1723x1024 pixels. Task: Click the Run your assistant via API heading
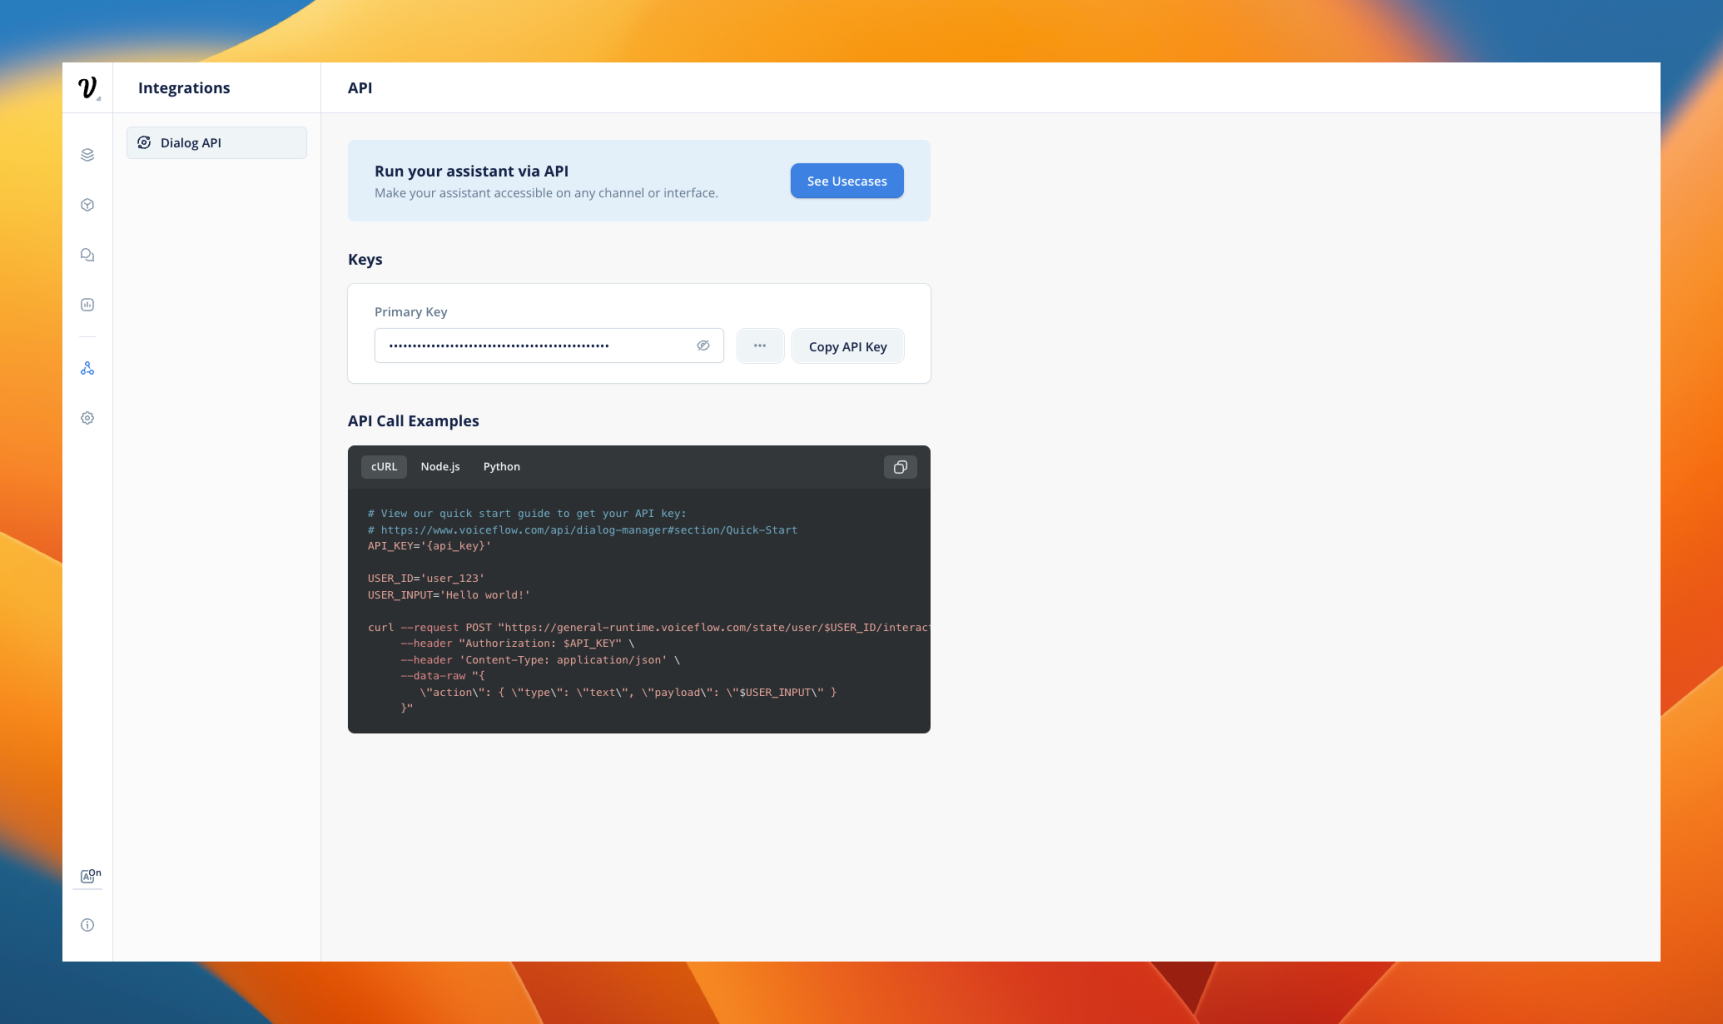pyautogui.click(x=472, y=171)
